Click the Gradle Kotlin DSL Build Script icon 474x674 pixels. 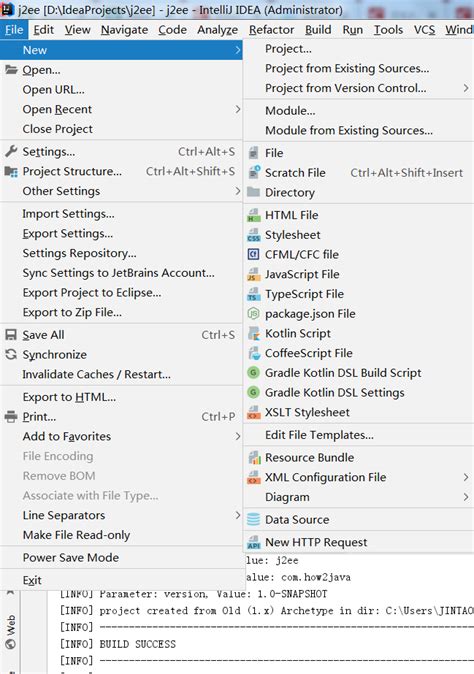pos(254,373)
